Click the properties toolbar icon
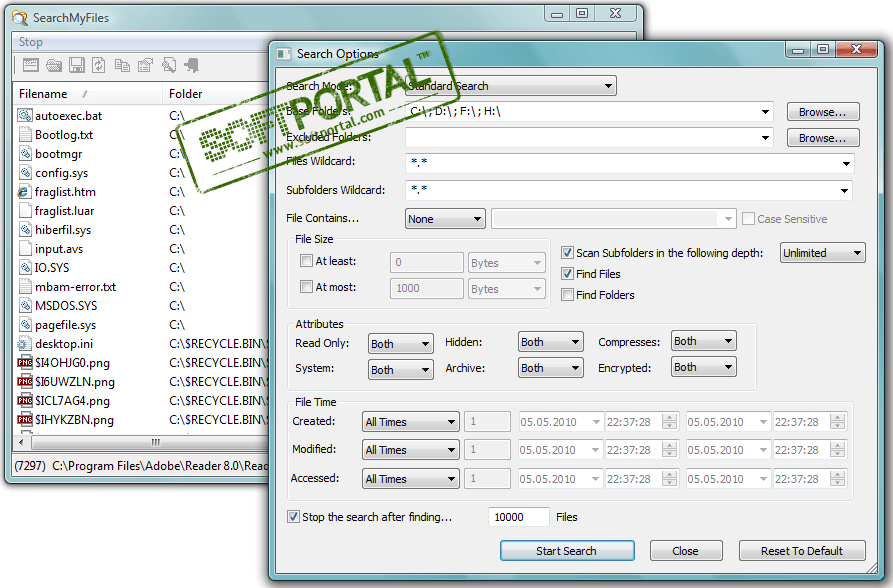This screenshot has height=588, width=893. pyautogui.click(x=146, y=65)
